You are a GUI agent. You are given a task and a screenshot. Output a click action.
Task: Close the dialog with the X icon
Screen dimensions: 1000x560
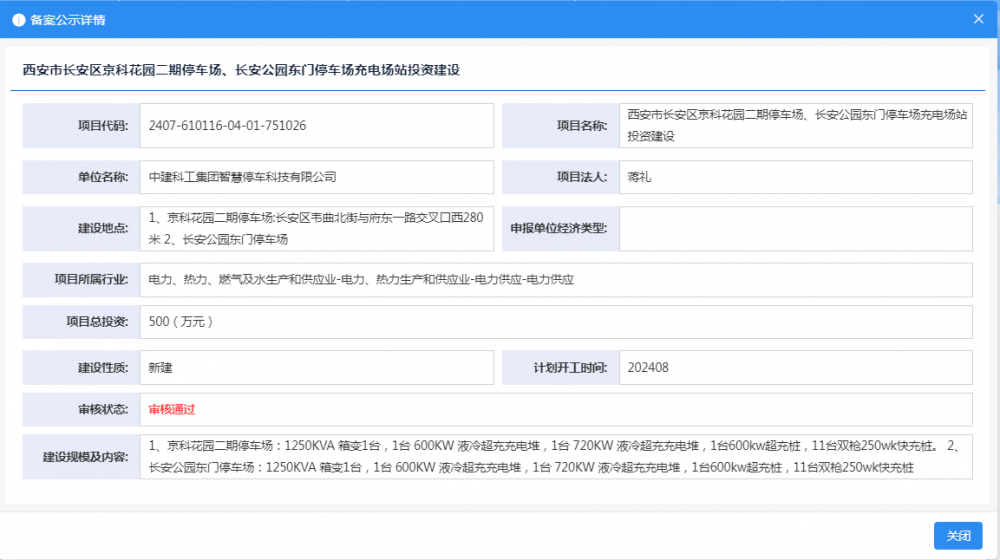(978, 19)
